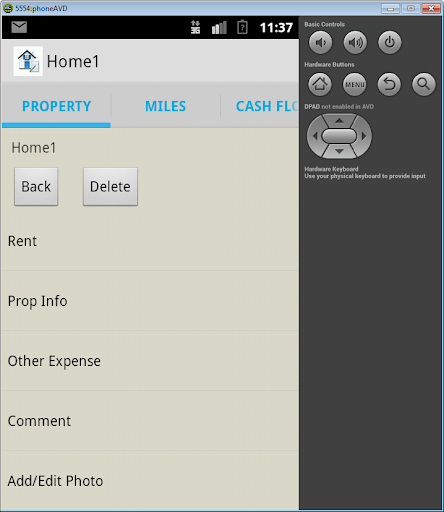Tap the battery status icon
The width and height of the screenshot is (444, 512).
coord(242,27)
